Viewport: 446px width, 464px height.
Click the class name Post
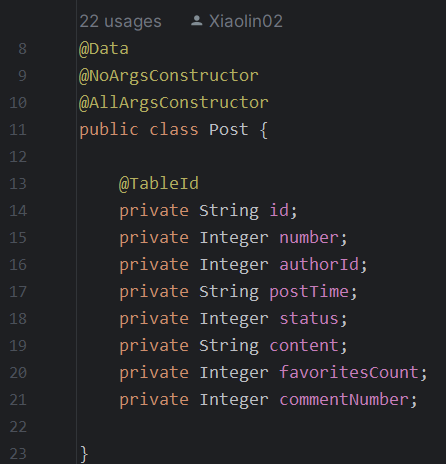(x=229, y=129)
